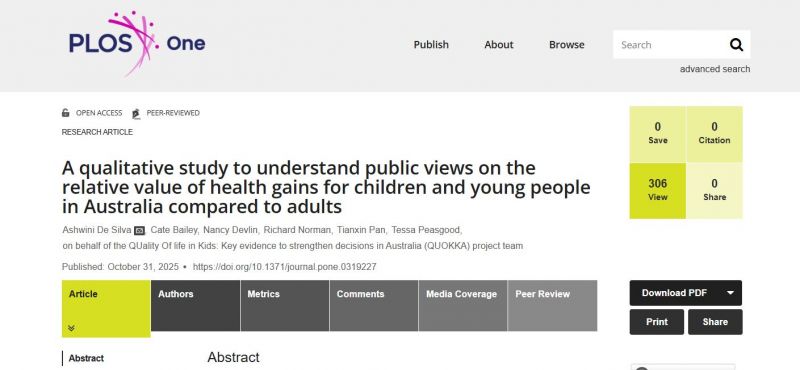800x370 pixels.
Task: Switch to the Metrics tab
Action: click(285, 305)
